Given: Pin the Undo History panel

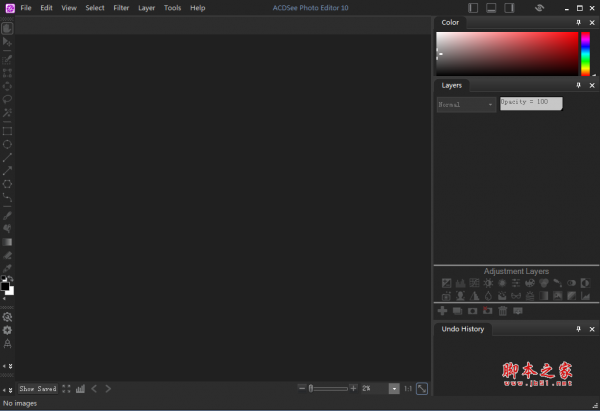Looking at the screenshot, I should [579, 329].
